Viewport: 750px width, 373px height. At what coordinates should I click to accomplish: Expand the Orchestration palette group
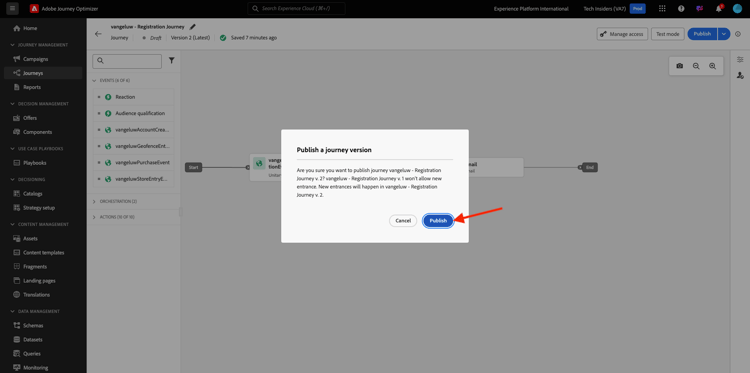(114, 201)
